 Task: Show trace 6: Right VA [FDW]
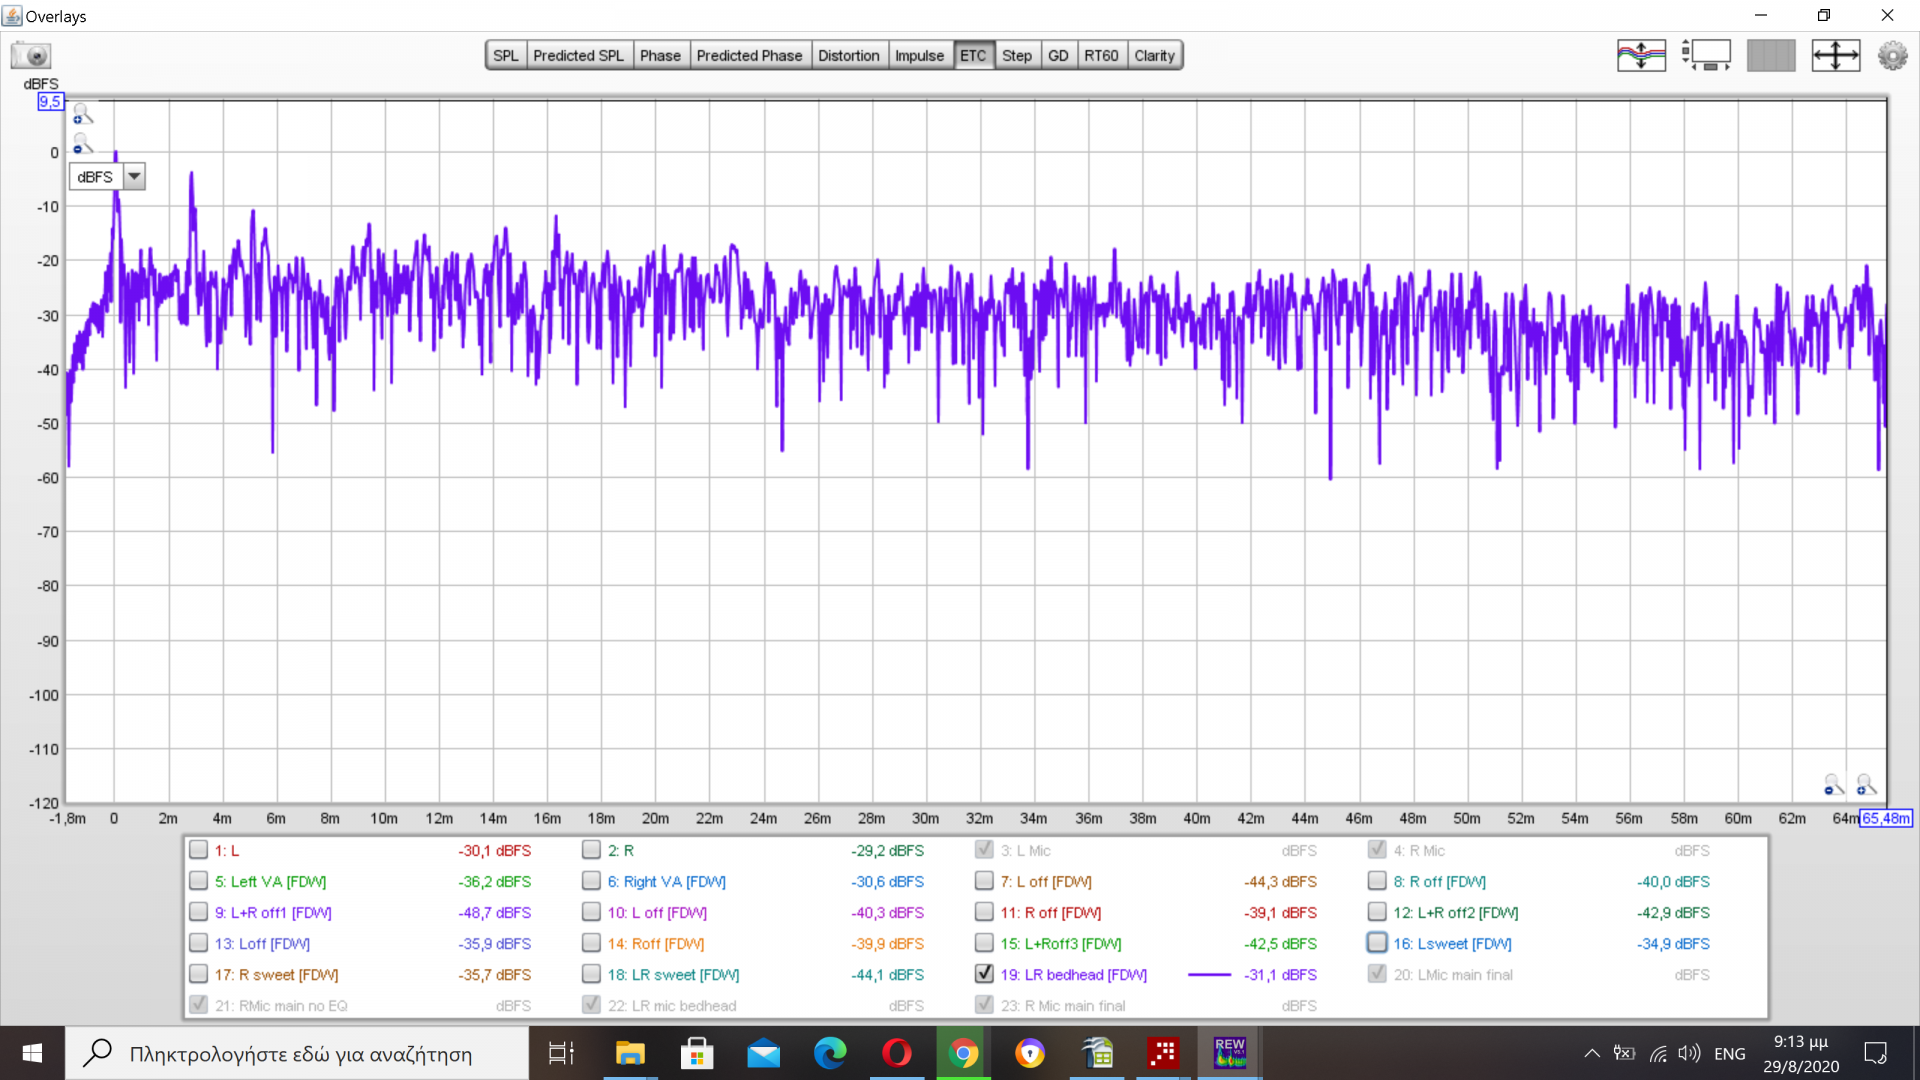[591, 881]
